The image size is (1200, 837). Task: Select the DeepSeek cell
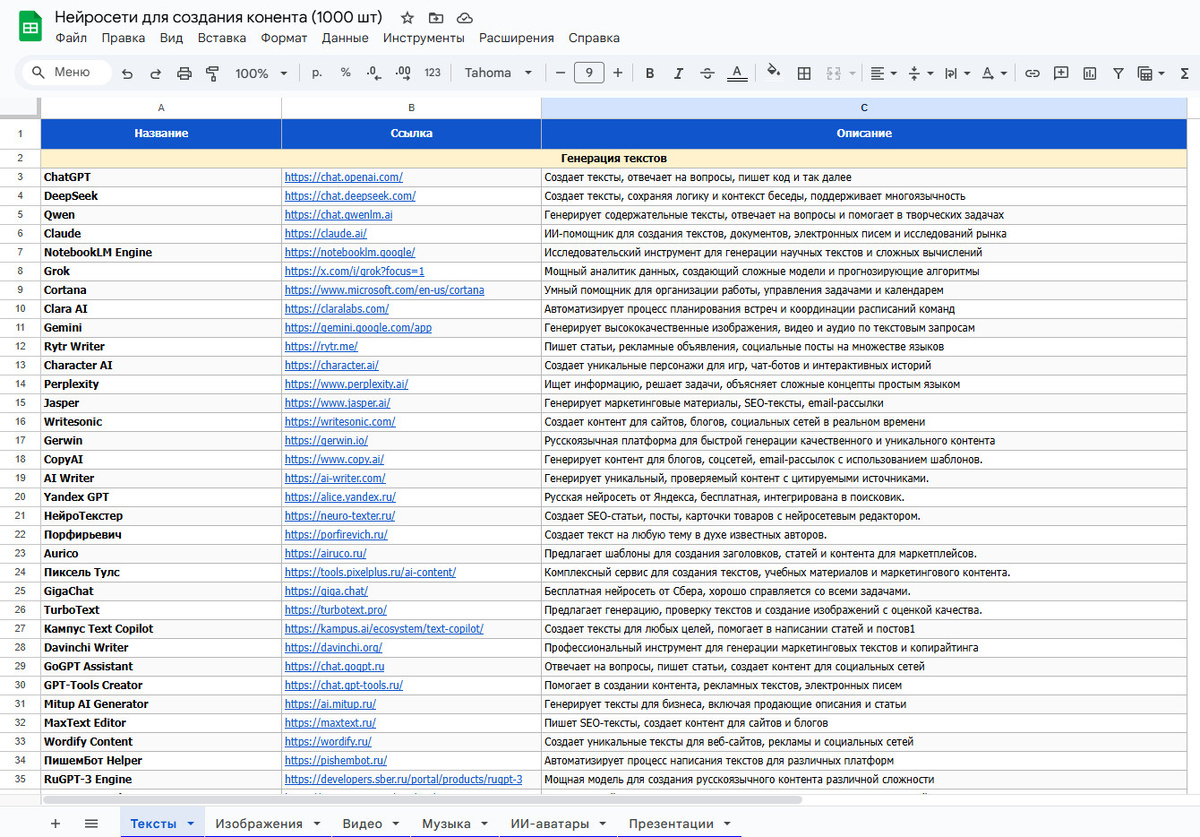coord(161,196)
